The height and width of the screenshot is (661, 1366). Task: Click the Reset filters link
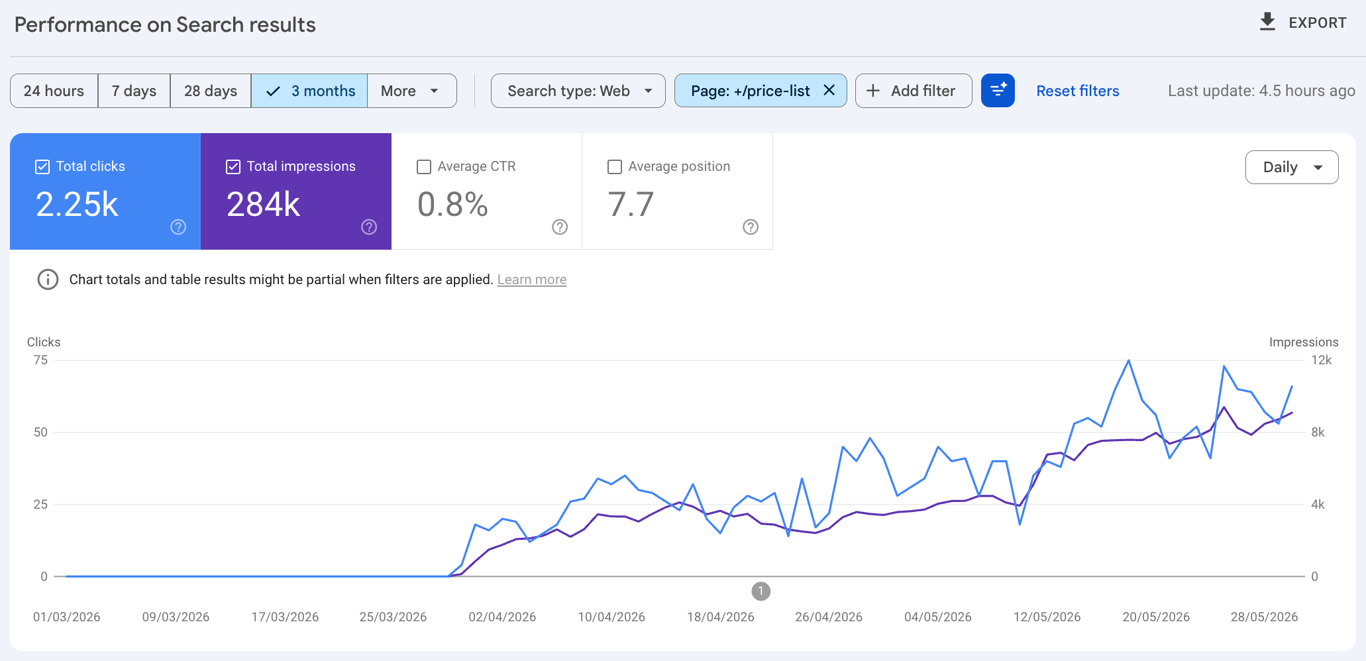point(1078,91)
